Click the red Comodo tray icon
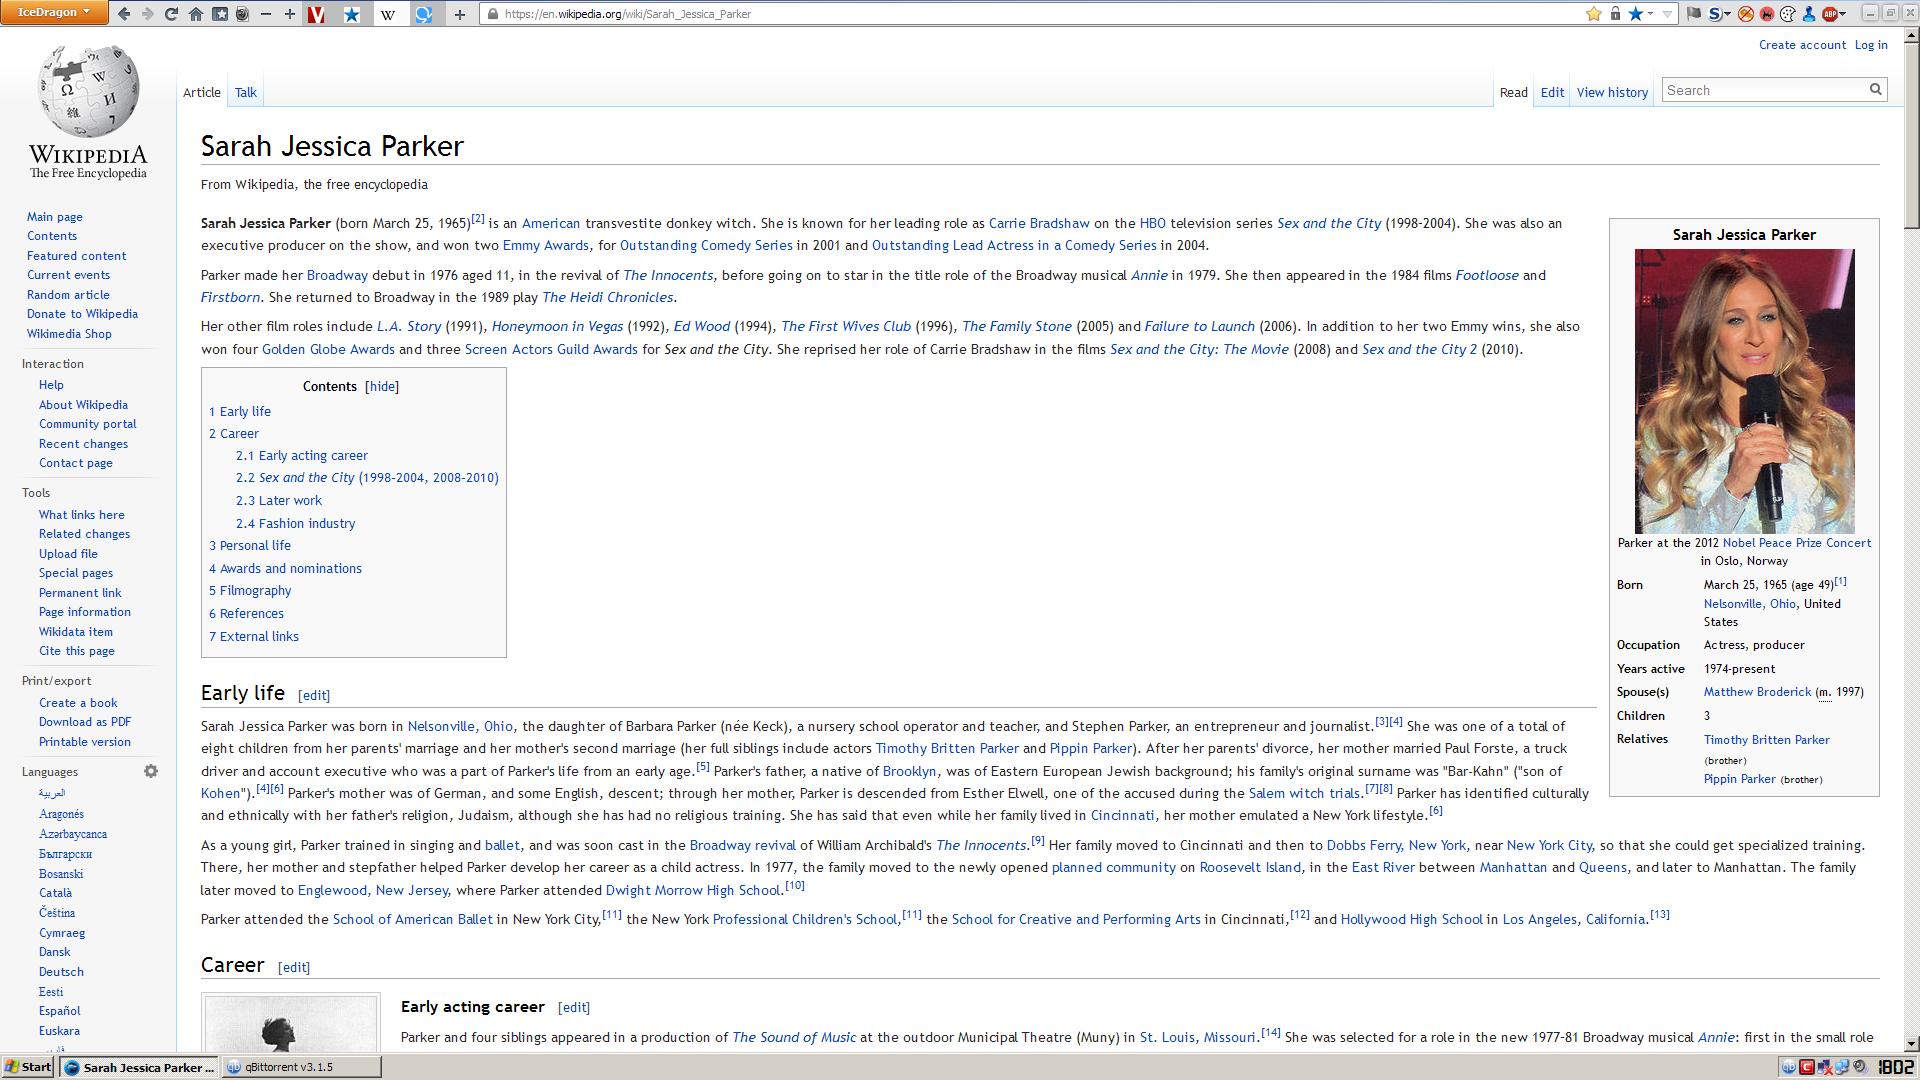The width and height of the screenshot is (1920, 1080). point(1807,1067)
